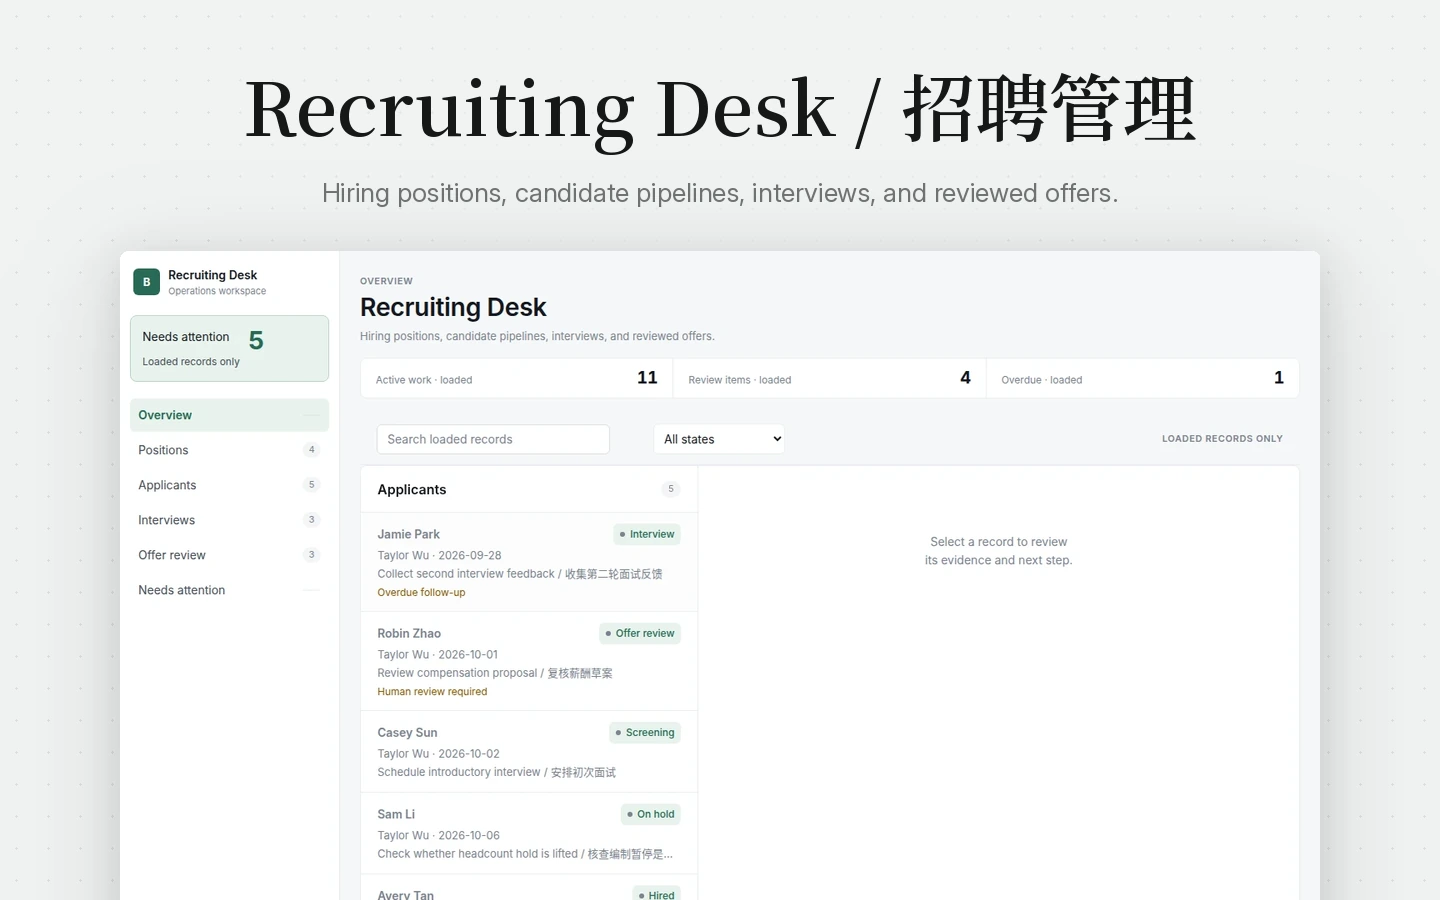Select Overview in the sidebar
Screen dimensions: 1440x900
[x=229, y=415]
